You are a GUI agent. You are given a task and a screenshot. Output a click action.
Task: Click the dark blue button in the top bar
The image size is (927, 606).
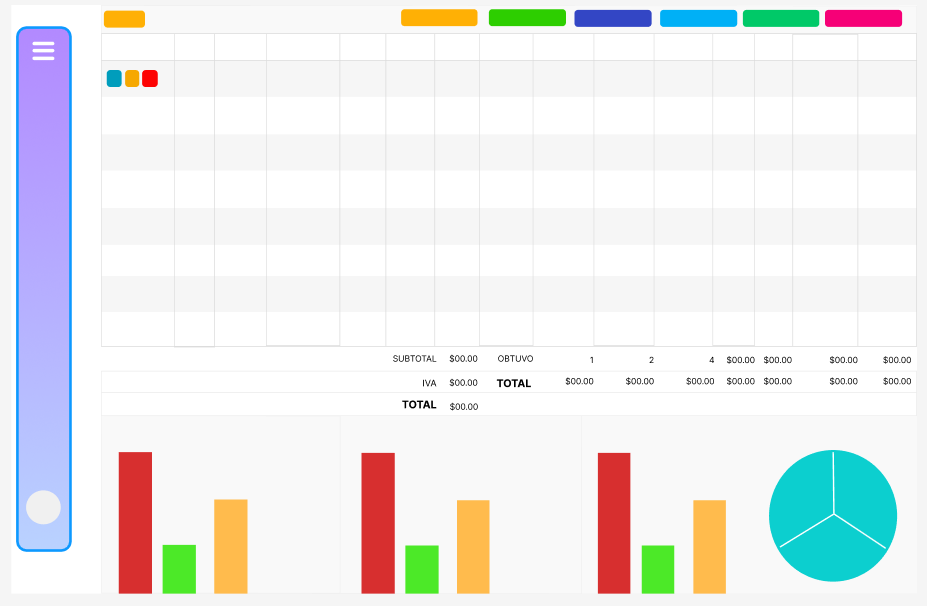[x=612, y=18]
